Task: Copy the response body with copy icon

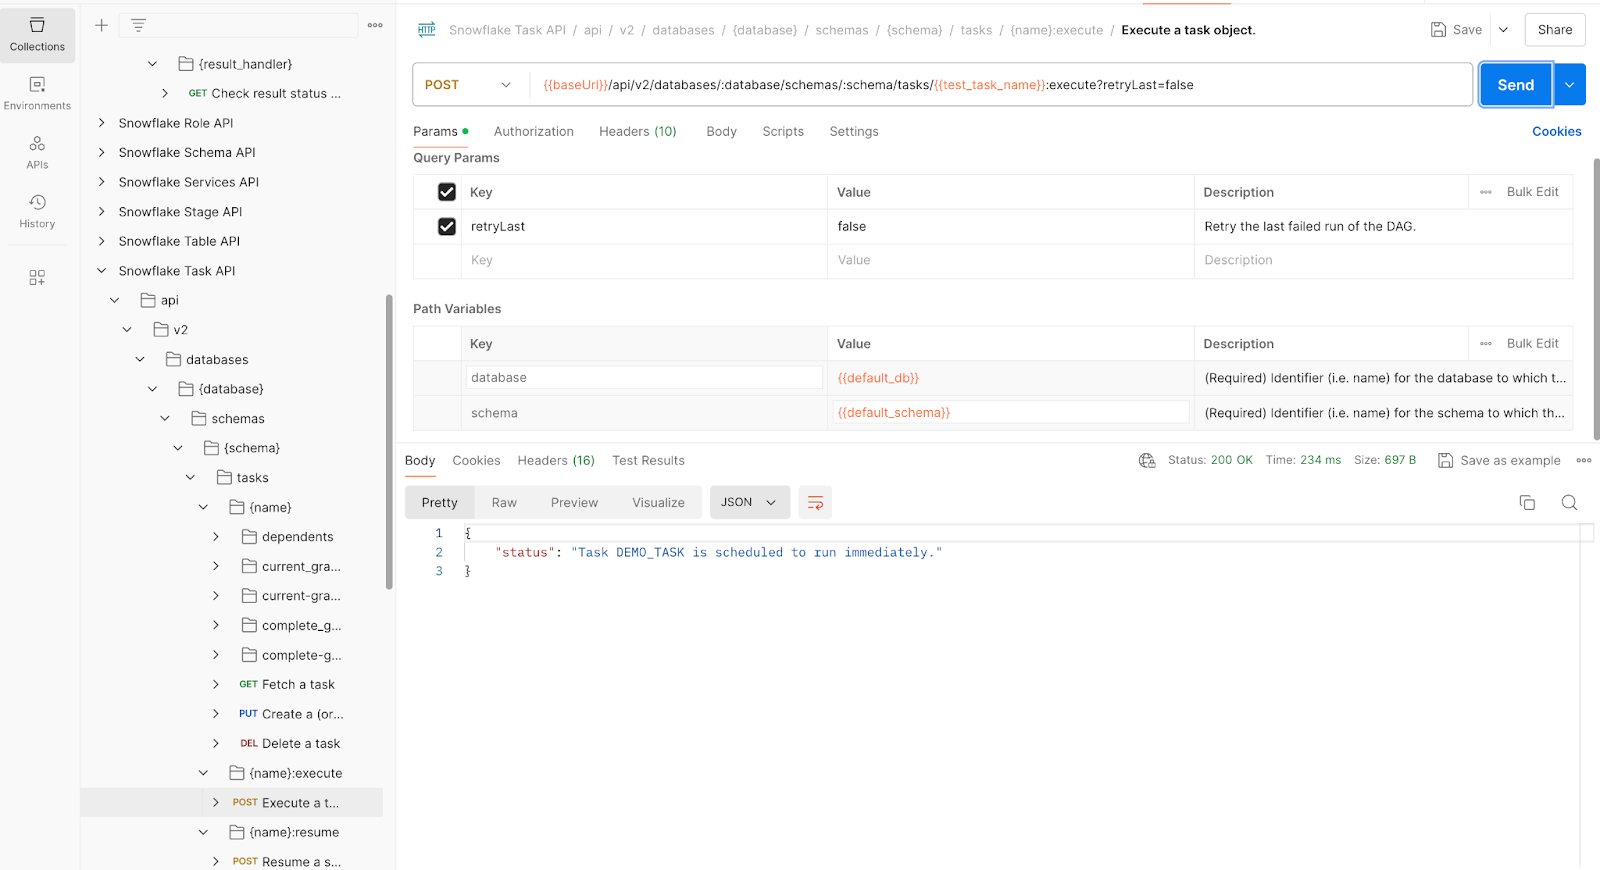Action: tap(1527, 503)
